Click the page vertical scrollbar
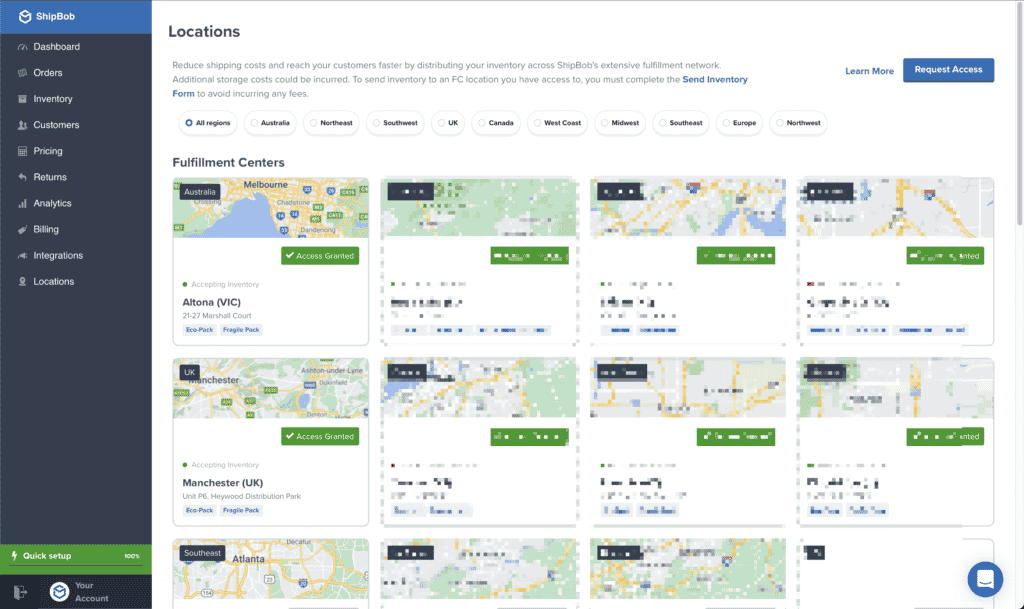Screen dimensions: 1024x609 coord(1019,114)
